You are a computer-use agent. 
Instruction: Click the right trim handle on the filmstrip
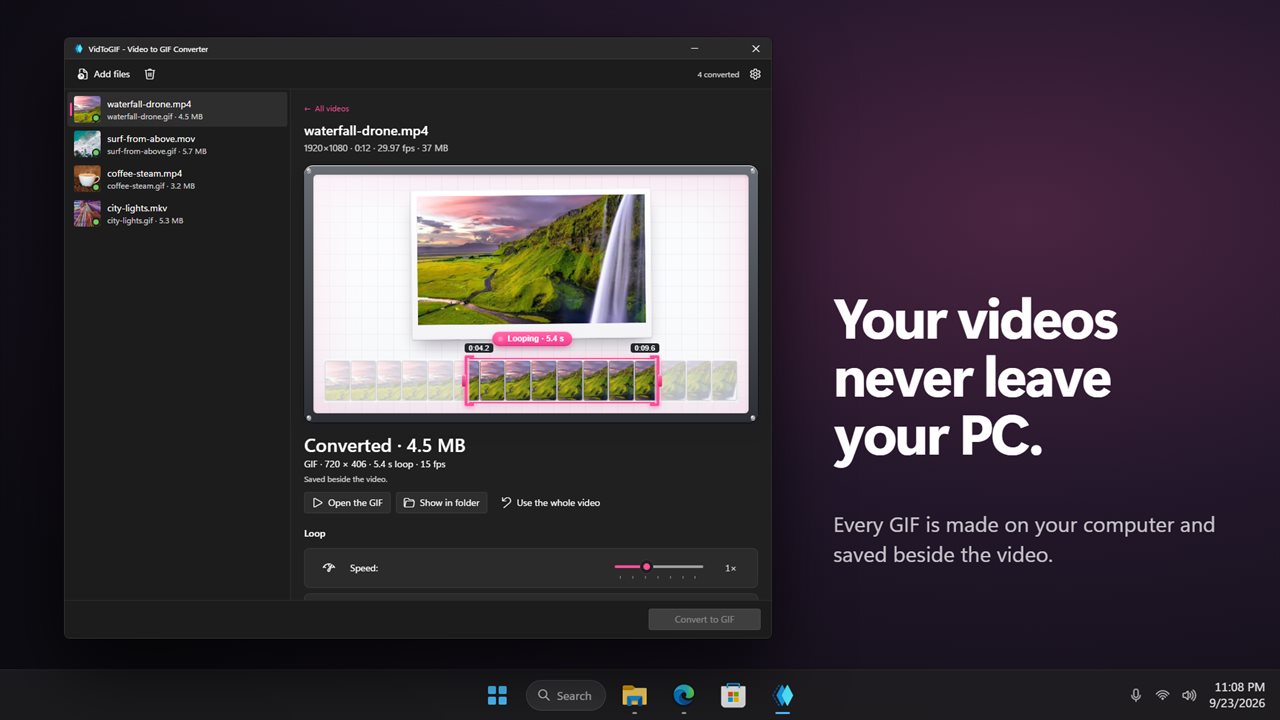click(x=656, y=381)
